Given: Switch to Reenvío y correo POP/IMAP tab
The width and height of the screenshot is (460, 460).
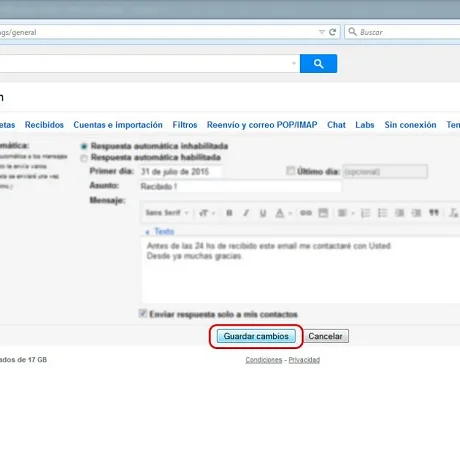Looking at the screenshot, I should (x=262, y=125).
